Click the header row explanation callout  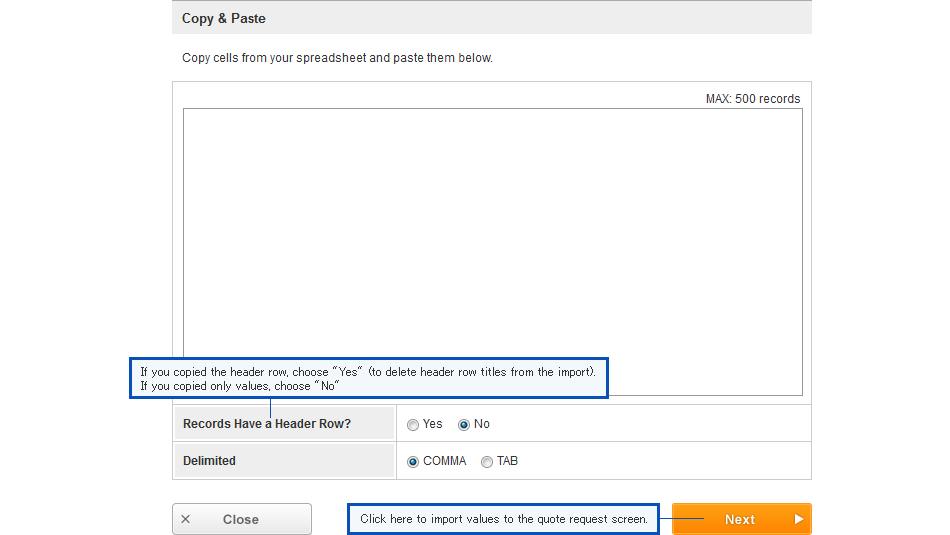[368, 378]
